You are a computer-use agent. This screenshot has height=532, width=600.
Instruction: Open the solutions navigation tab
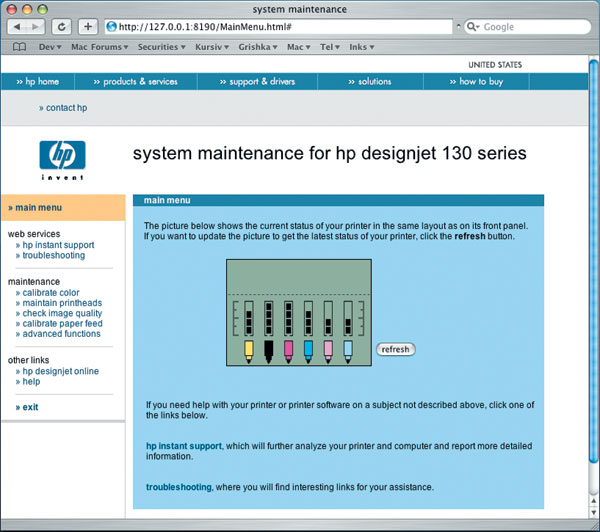(x=370, y=82)
